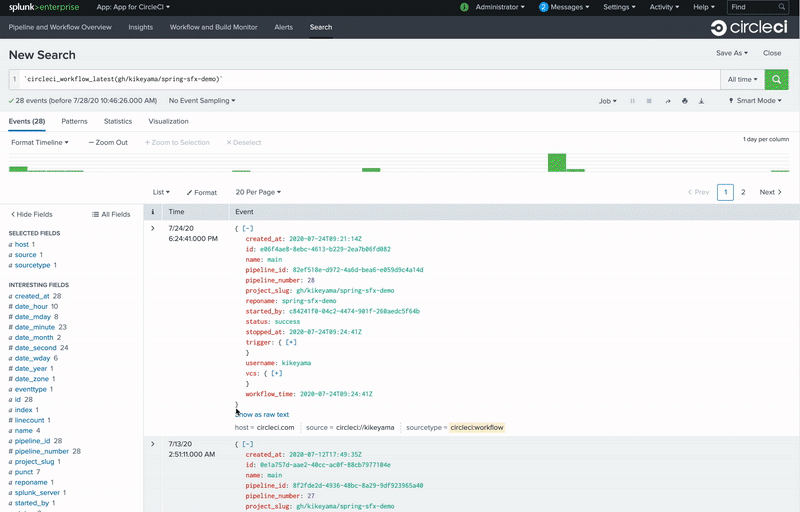Click the pipeline_number interesting field
This screenshot has width=800, height=512.
pos(41,451)
